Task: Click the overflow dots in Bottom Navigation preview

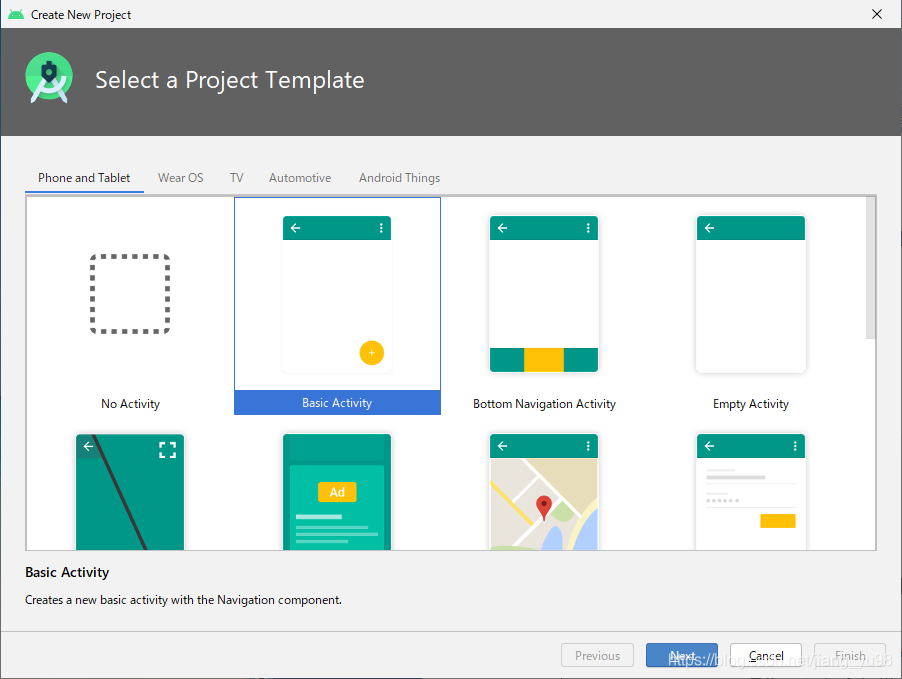Action: 588,228
